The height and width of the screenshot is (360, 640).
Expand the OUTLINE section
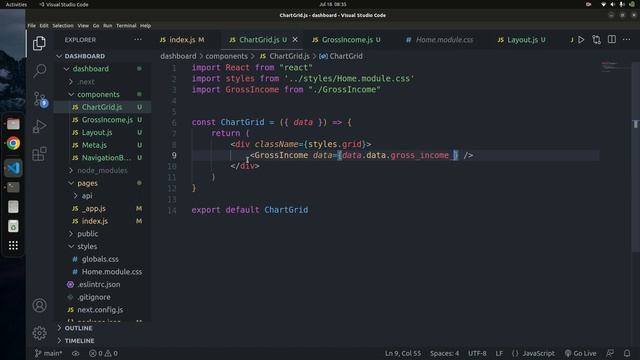click(x=78, y=328)
